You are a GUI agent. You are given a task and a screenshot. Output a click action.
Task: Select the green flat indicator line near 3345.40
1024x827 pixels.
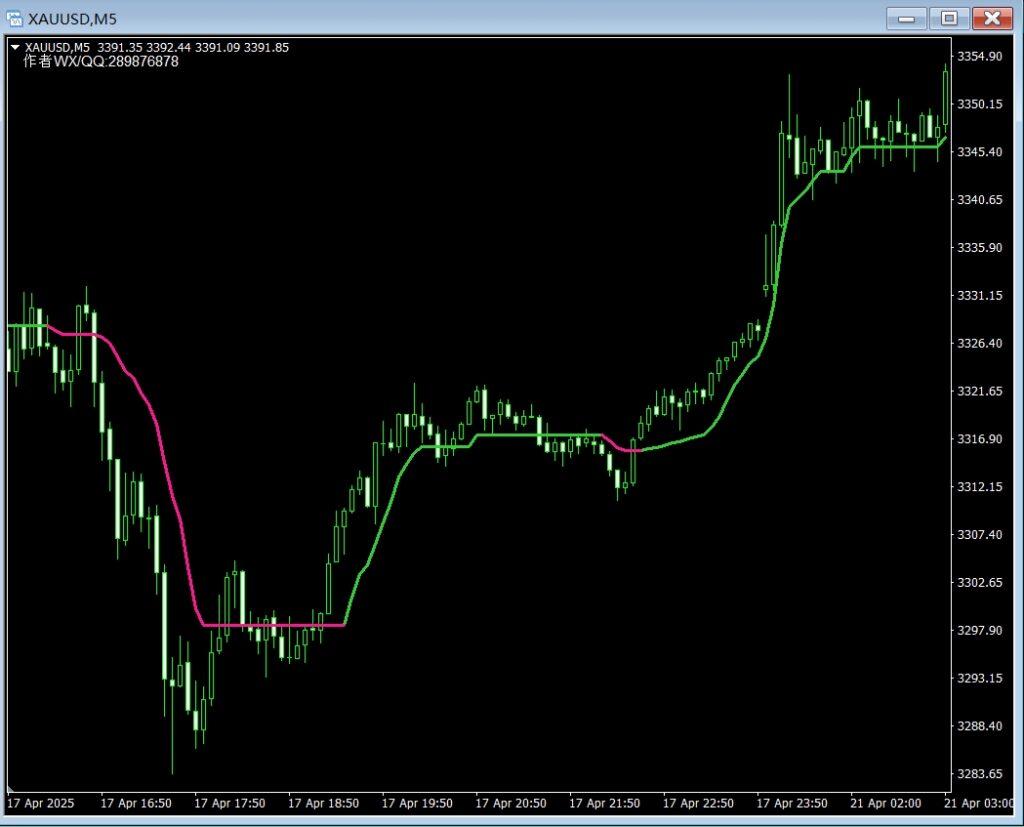coord(900,147)
